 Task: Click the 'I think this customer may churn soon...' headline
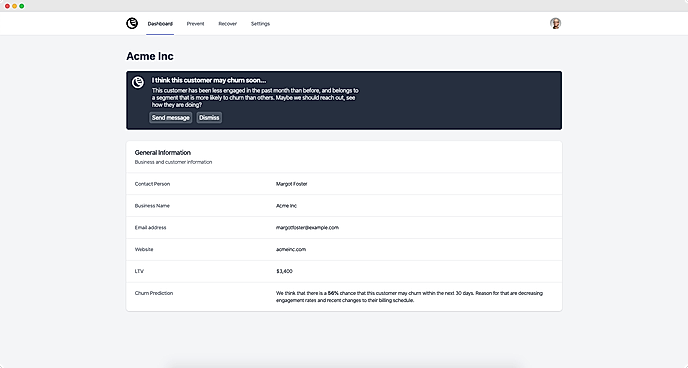209,80
